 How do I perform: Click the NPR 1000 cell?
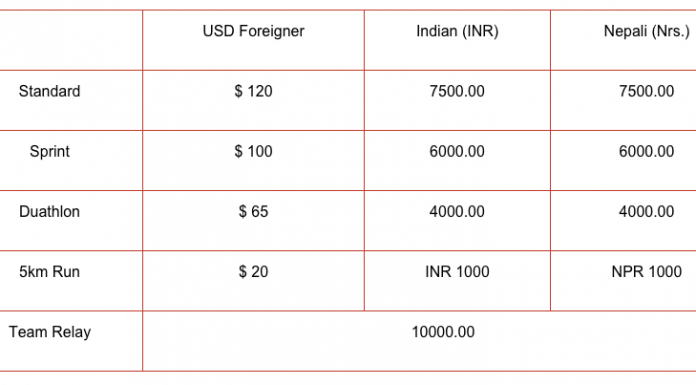[646, 272]
